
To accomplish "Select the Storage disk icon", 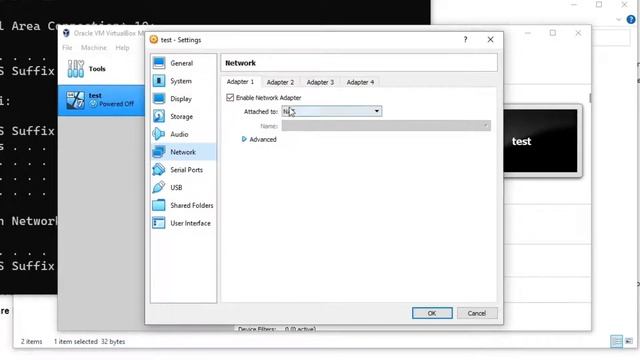I will 159,116.
